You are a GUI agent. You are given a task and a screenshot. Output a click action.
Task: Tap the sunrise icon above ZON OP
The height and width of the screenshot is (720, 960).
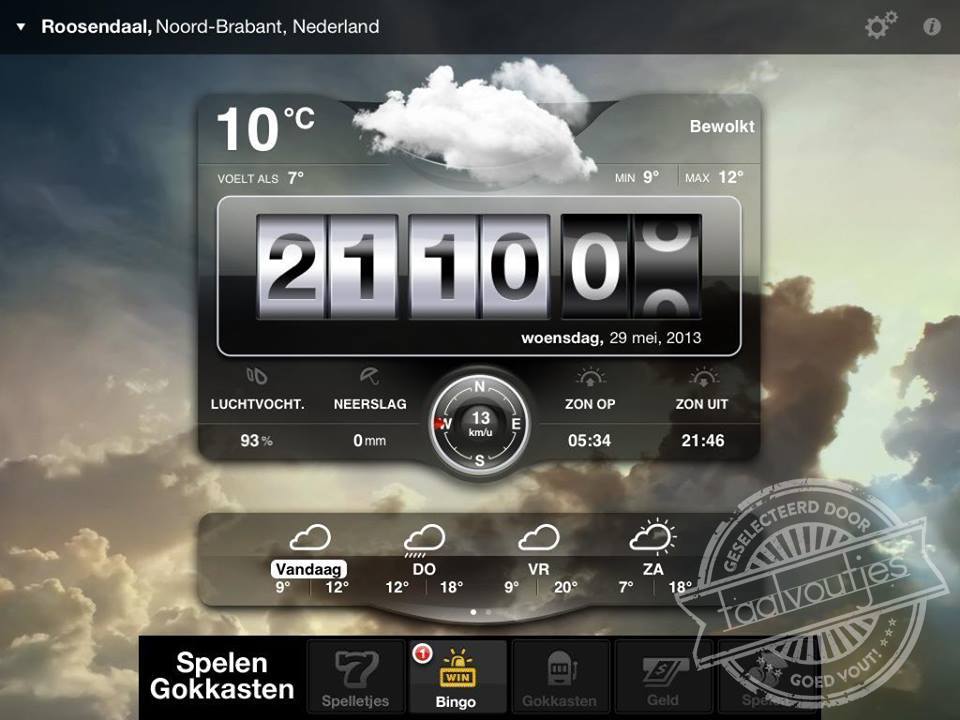(x=590, y=377)
